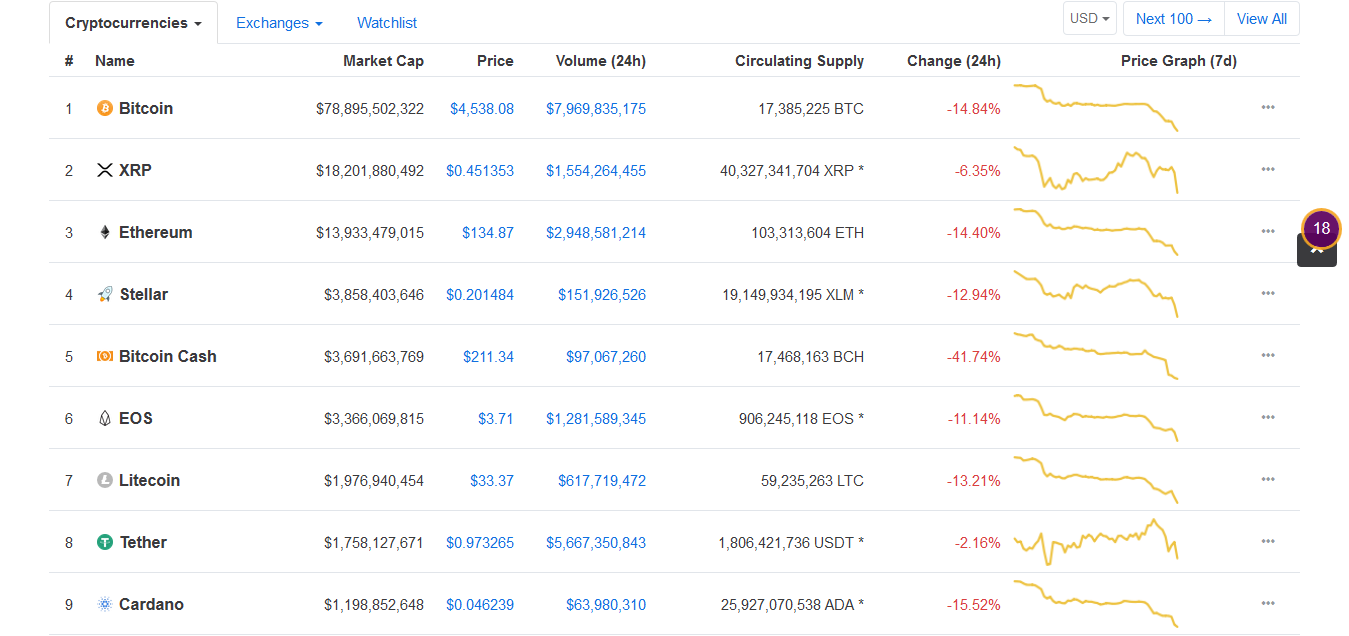Sort table by Change (24h) column
Viewport: 1349px width, 636px height.
click(x=954, y=61)
